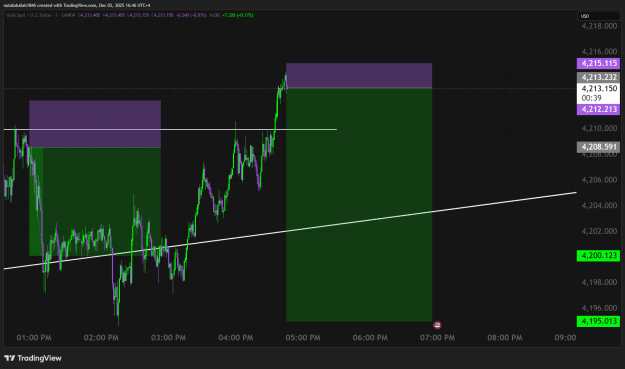The image size is (625, 369).
Task: Click the 4,202.000 price axis value
Action: pyautogui.click(x=599, y=231)
